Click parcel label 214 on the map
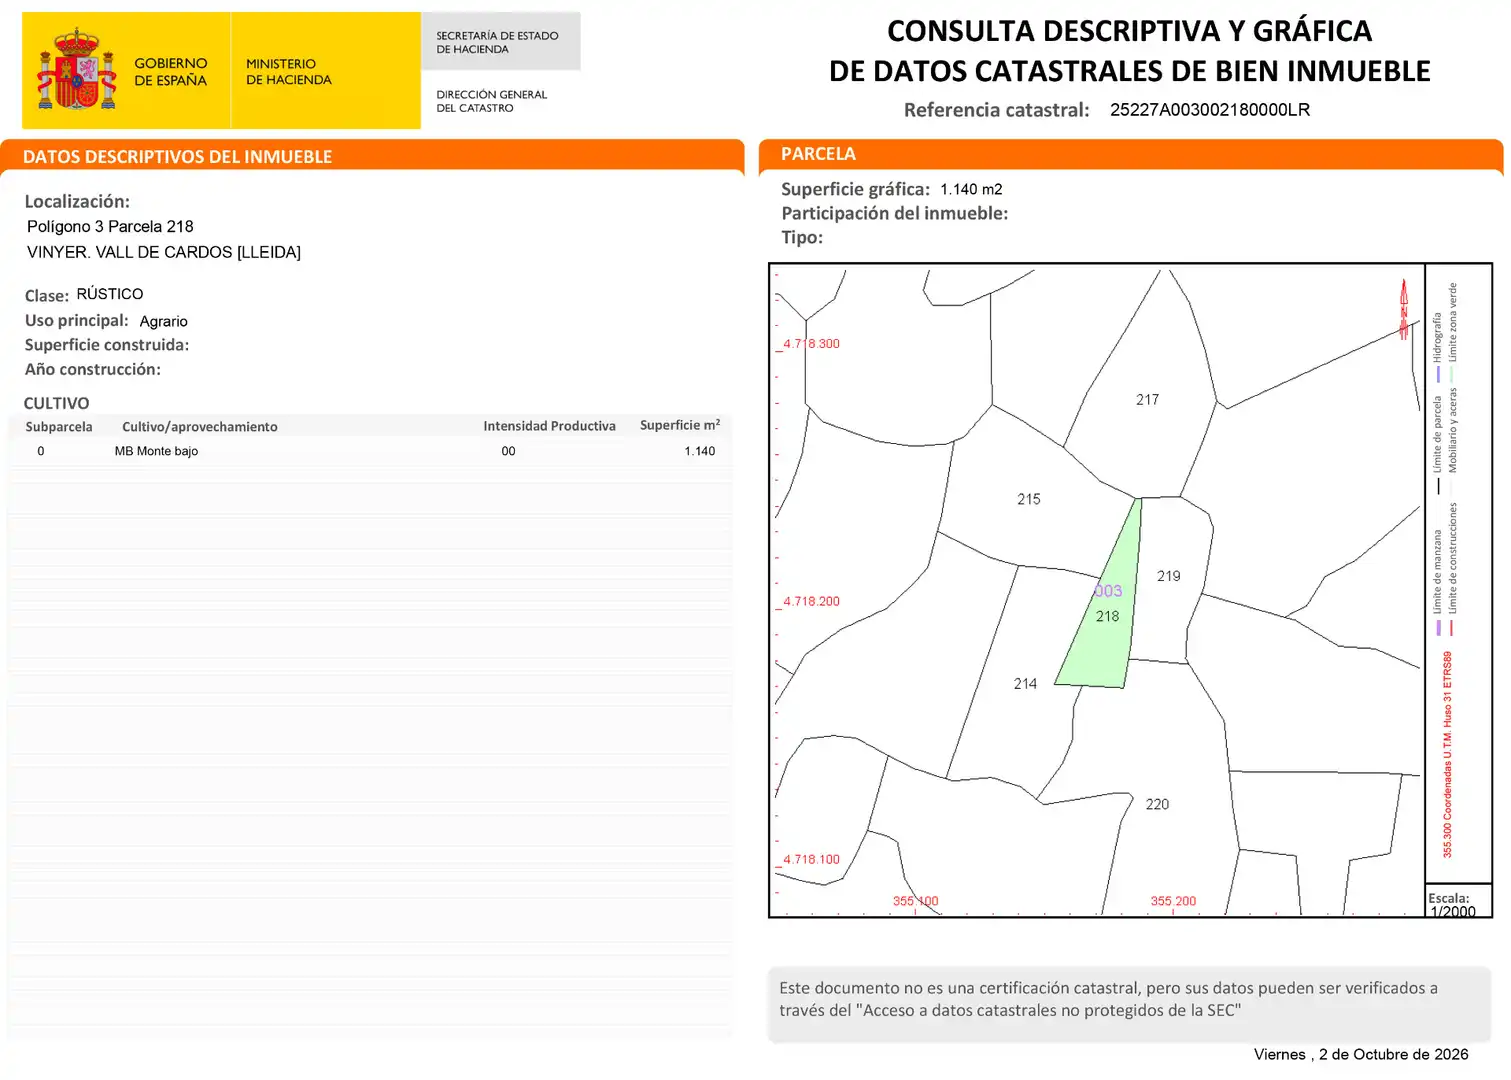 point(1025,684)
